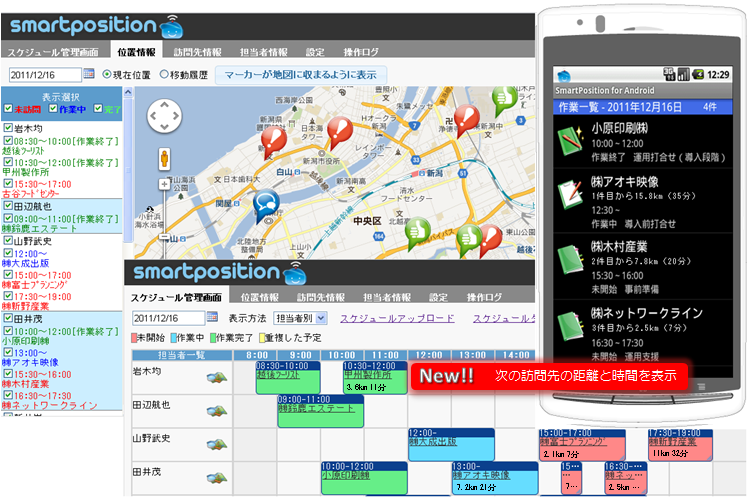Switch to 位置情報 tab in top window

[x=136, y=52]
